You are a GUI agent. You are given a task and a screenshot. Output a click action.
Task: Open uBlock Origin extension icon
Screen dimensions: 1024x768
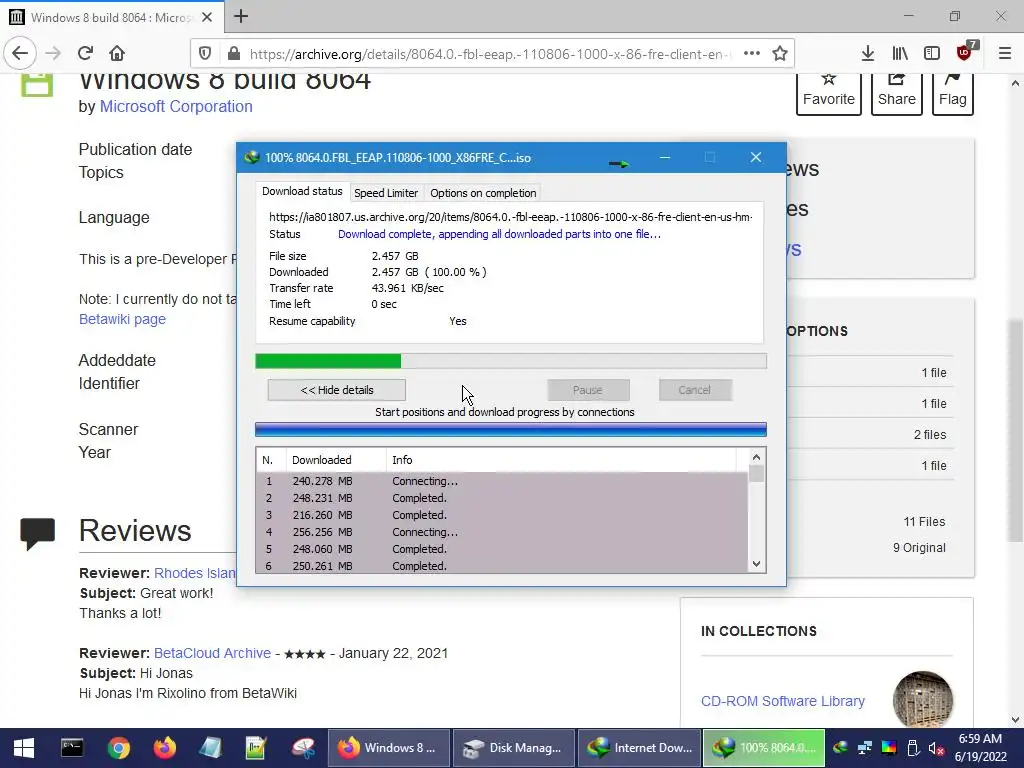click(965, 52)
